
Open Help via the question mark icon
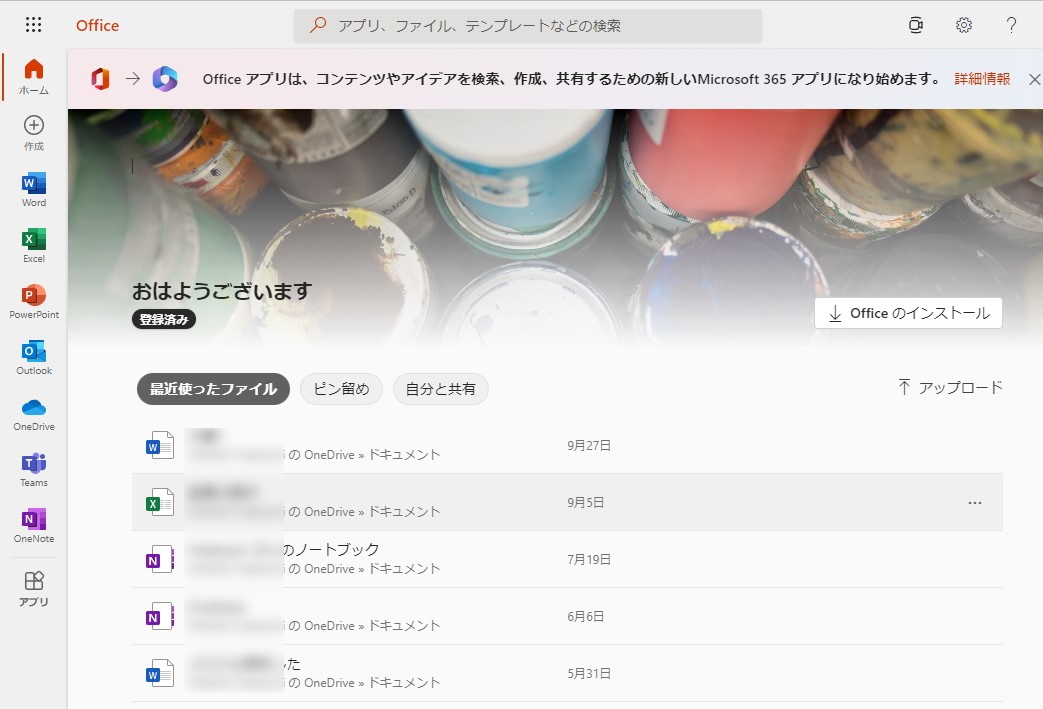click(1011, 24)
